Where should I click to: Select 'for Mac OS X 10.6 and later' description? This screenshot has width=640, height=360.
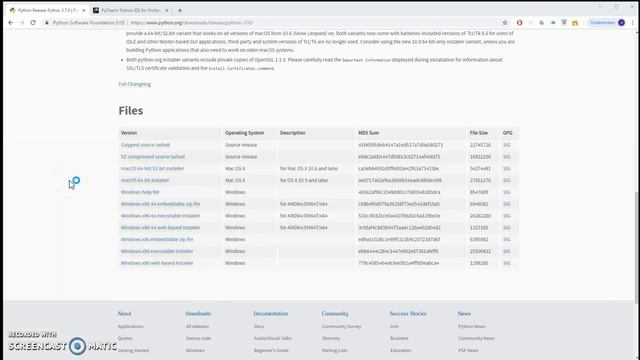309,169
